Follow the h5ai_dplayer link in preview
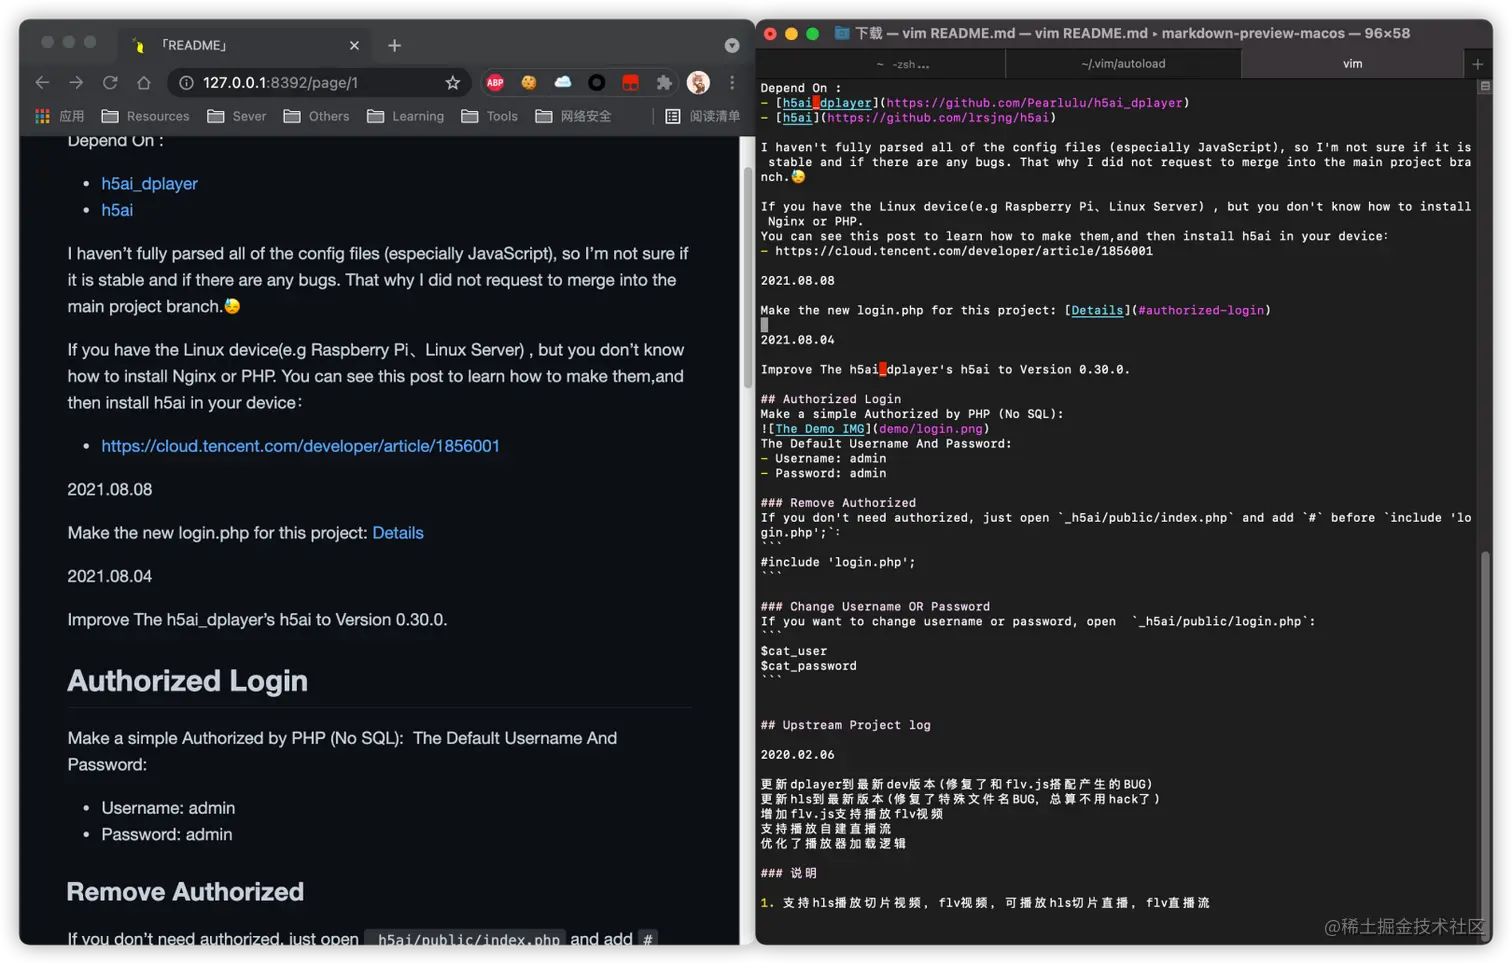 point(149,184)
